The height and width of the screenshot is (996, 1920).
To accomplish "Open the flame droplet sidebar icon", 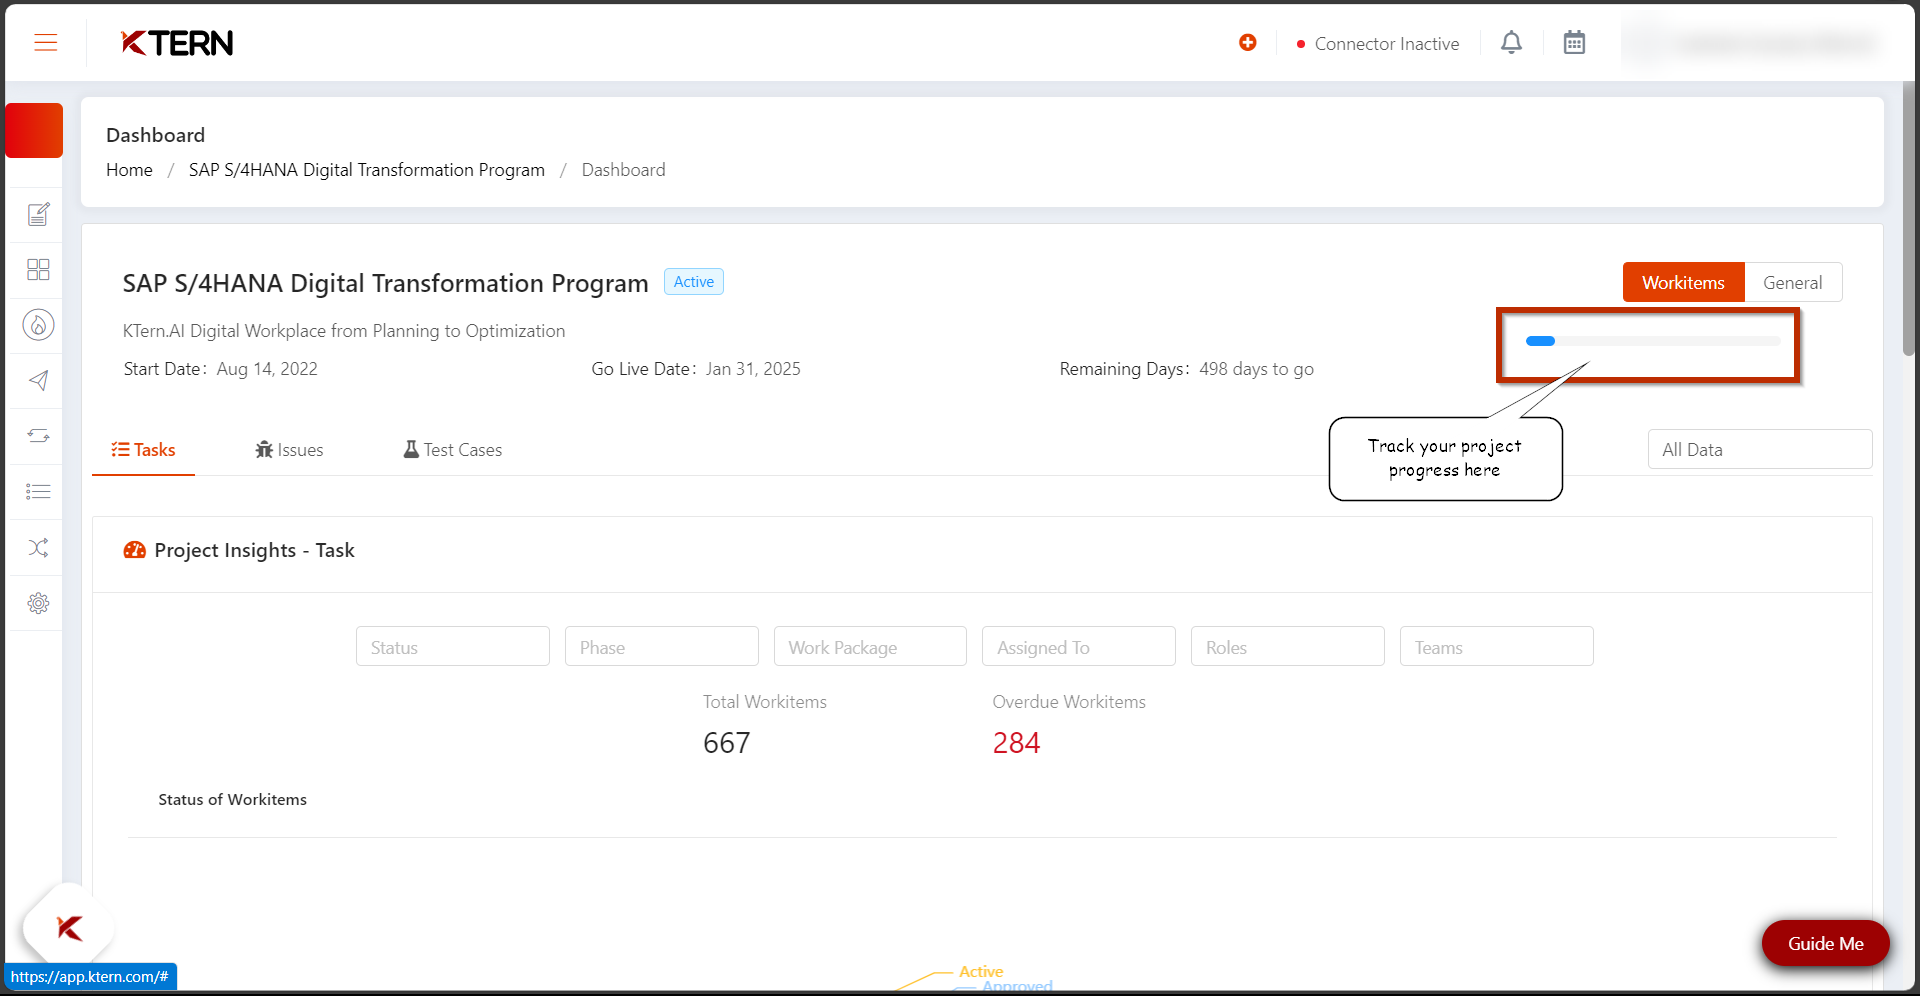I will click(38, 325).
